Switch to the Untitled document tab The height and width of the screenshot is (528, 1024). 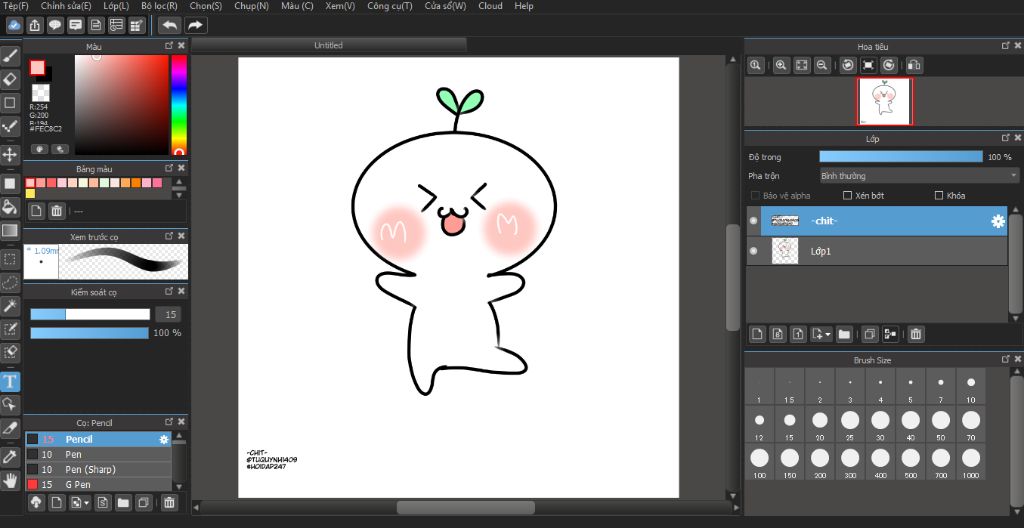click(x=328, y=45)
